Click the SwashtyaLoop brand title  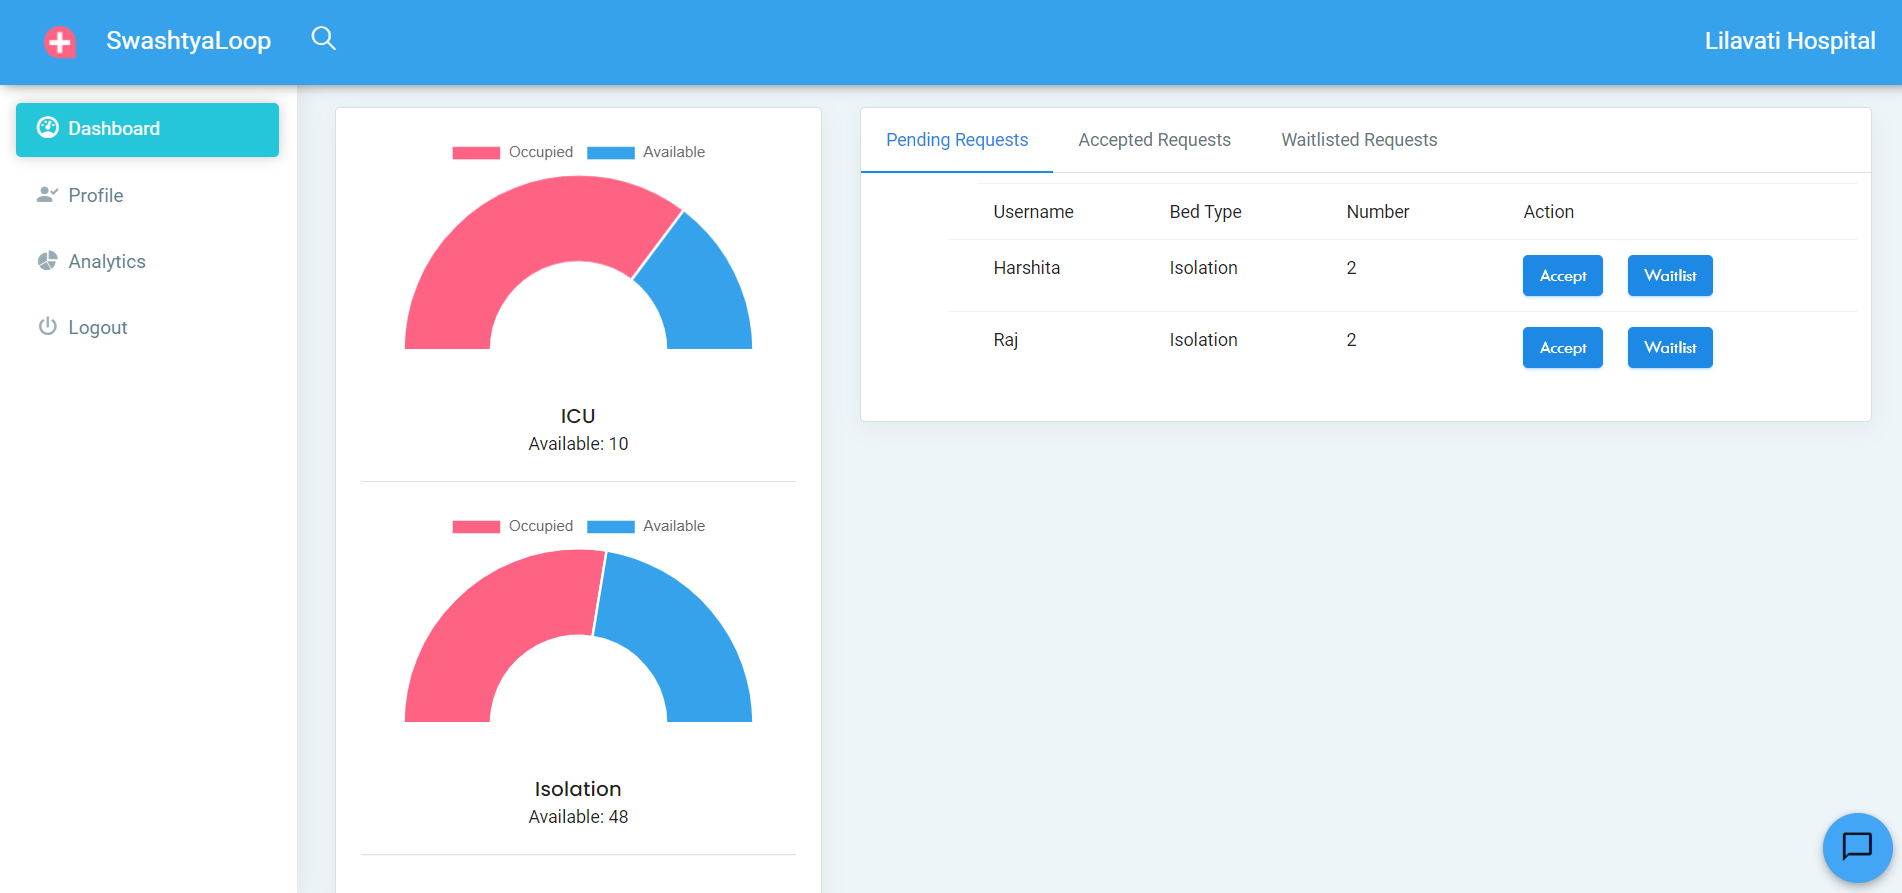pos(189,41)
